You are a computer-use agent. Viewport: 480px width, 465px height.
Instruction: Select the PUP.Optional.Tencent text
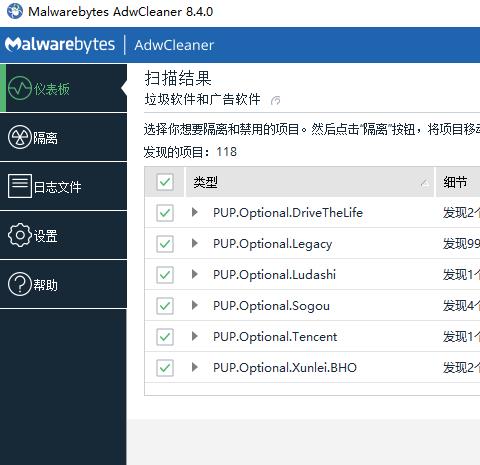pyautogui.click(x=275, y=337)
